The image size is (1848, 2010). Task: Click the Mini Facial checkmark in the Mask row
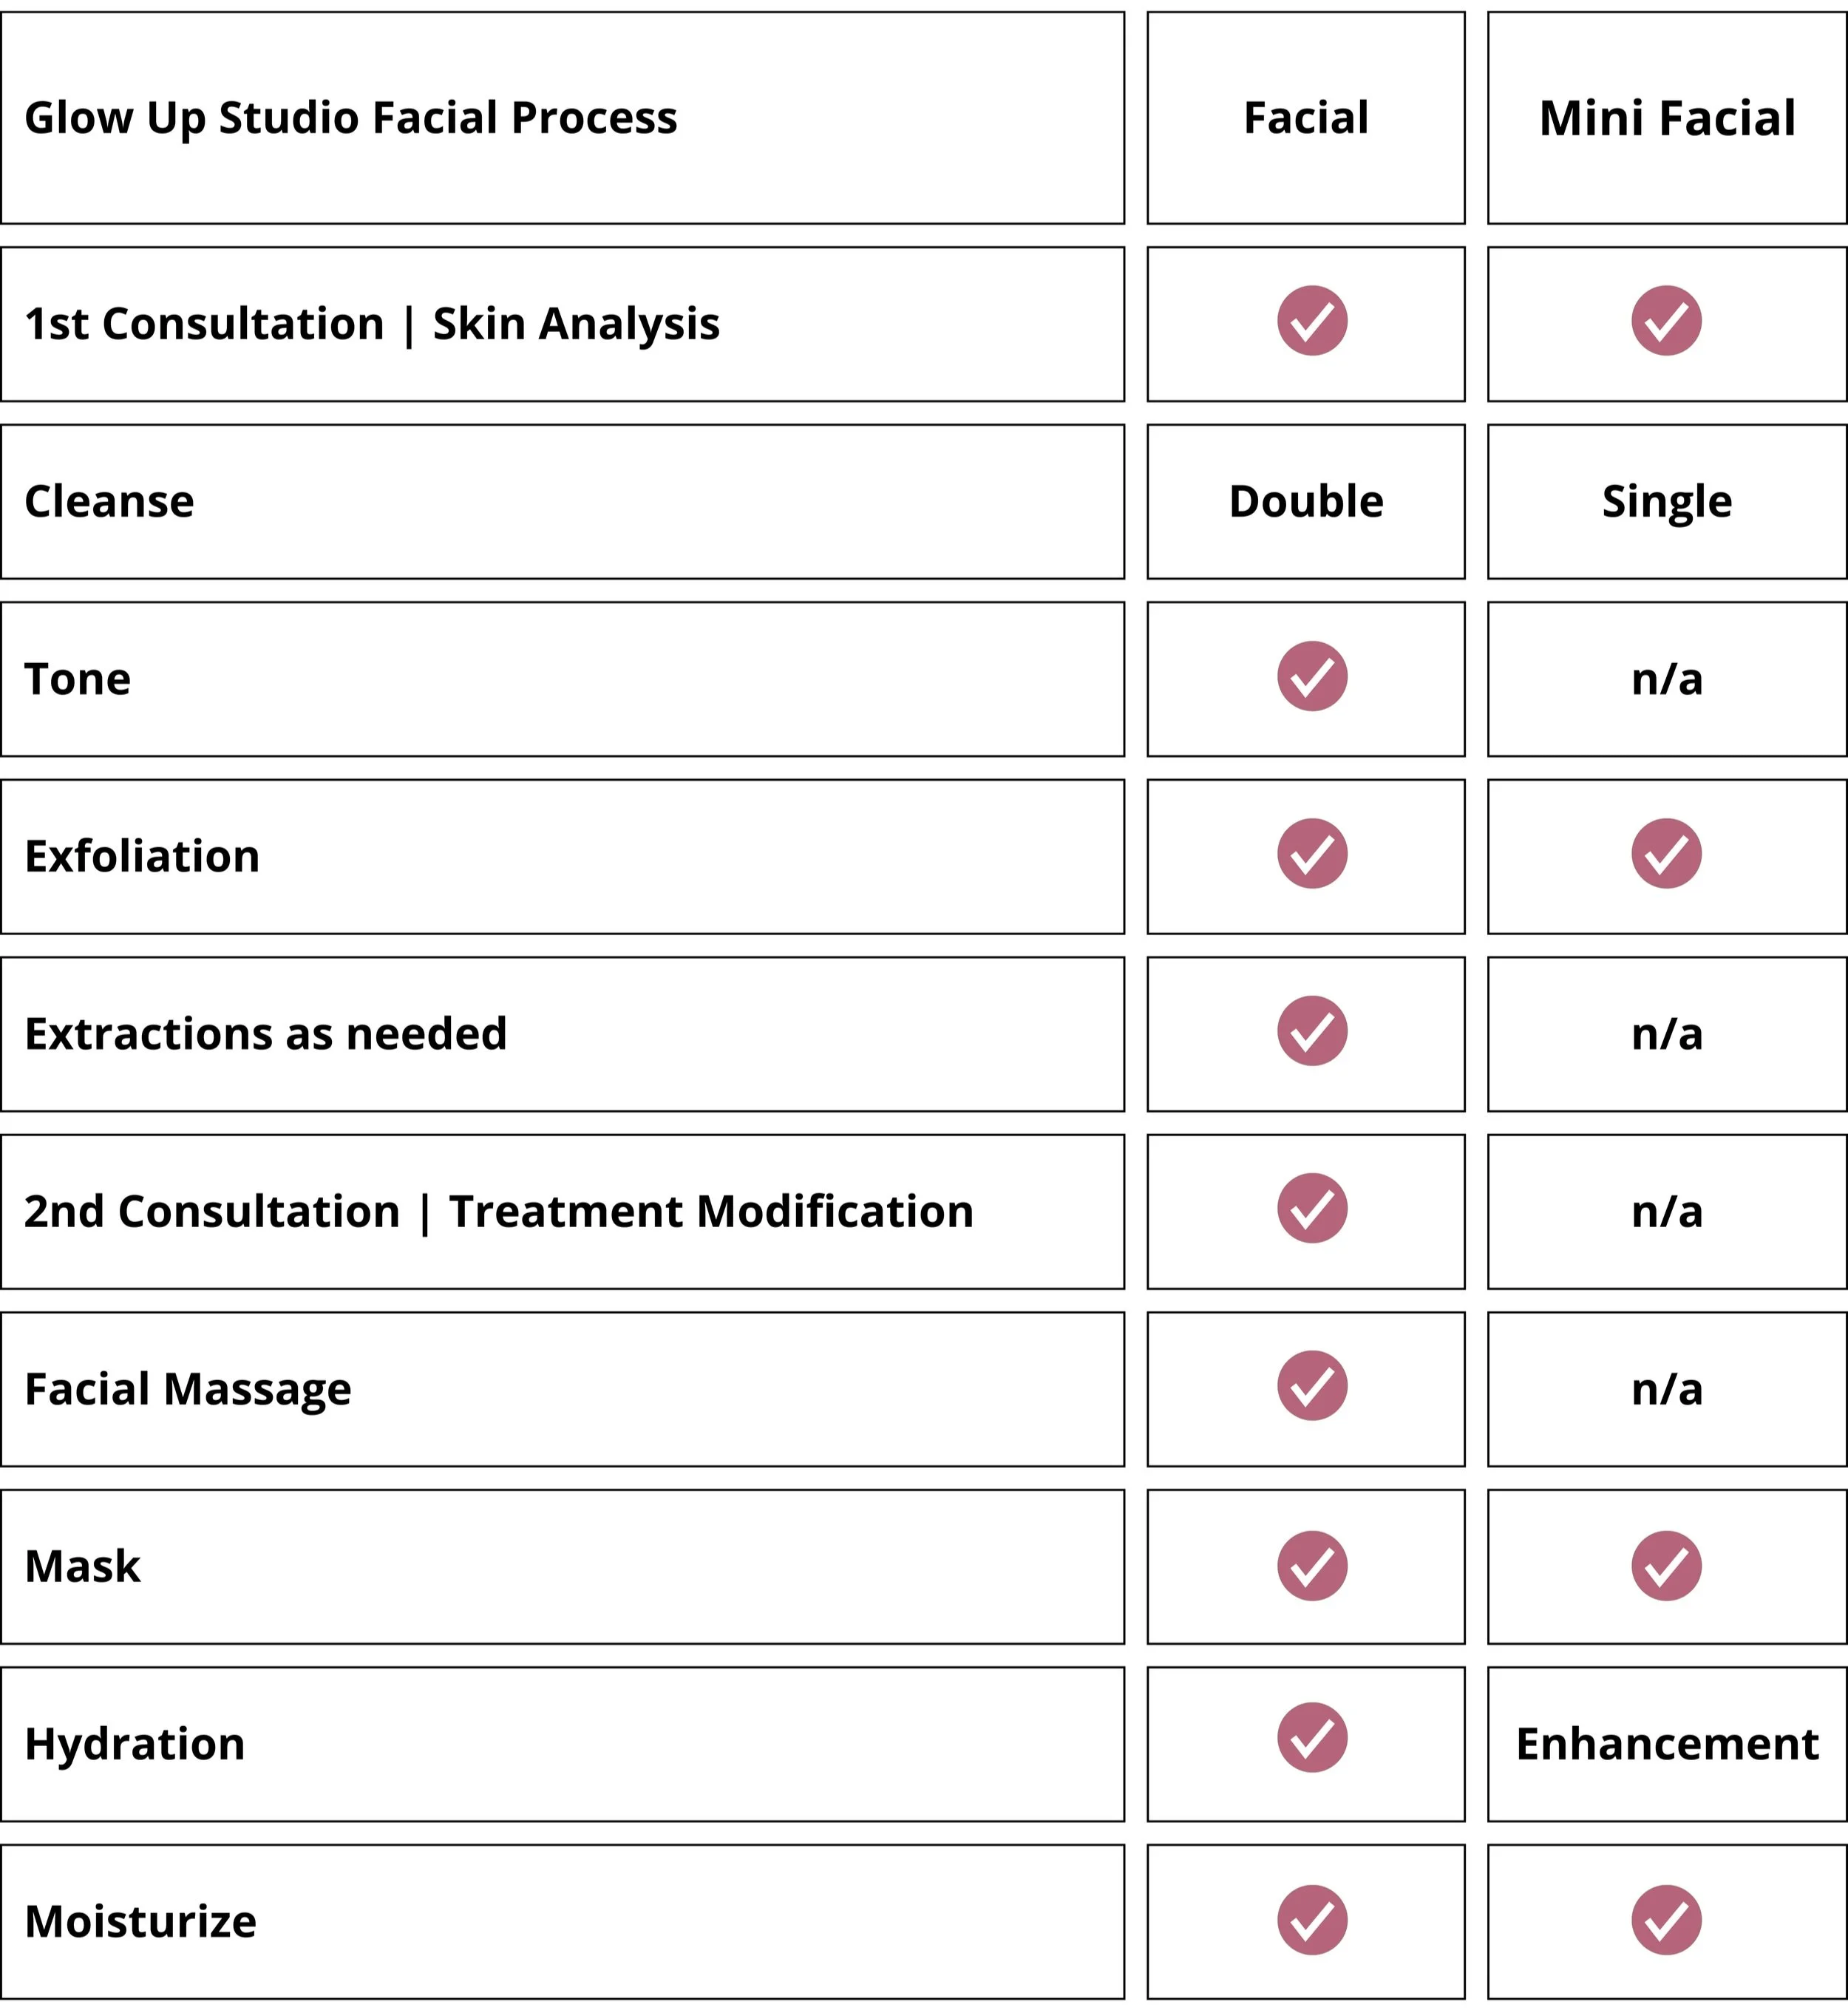click(x=1666, y=1566)
